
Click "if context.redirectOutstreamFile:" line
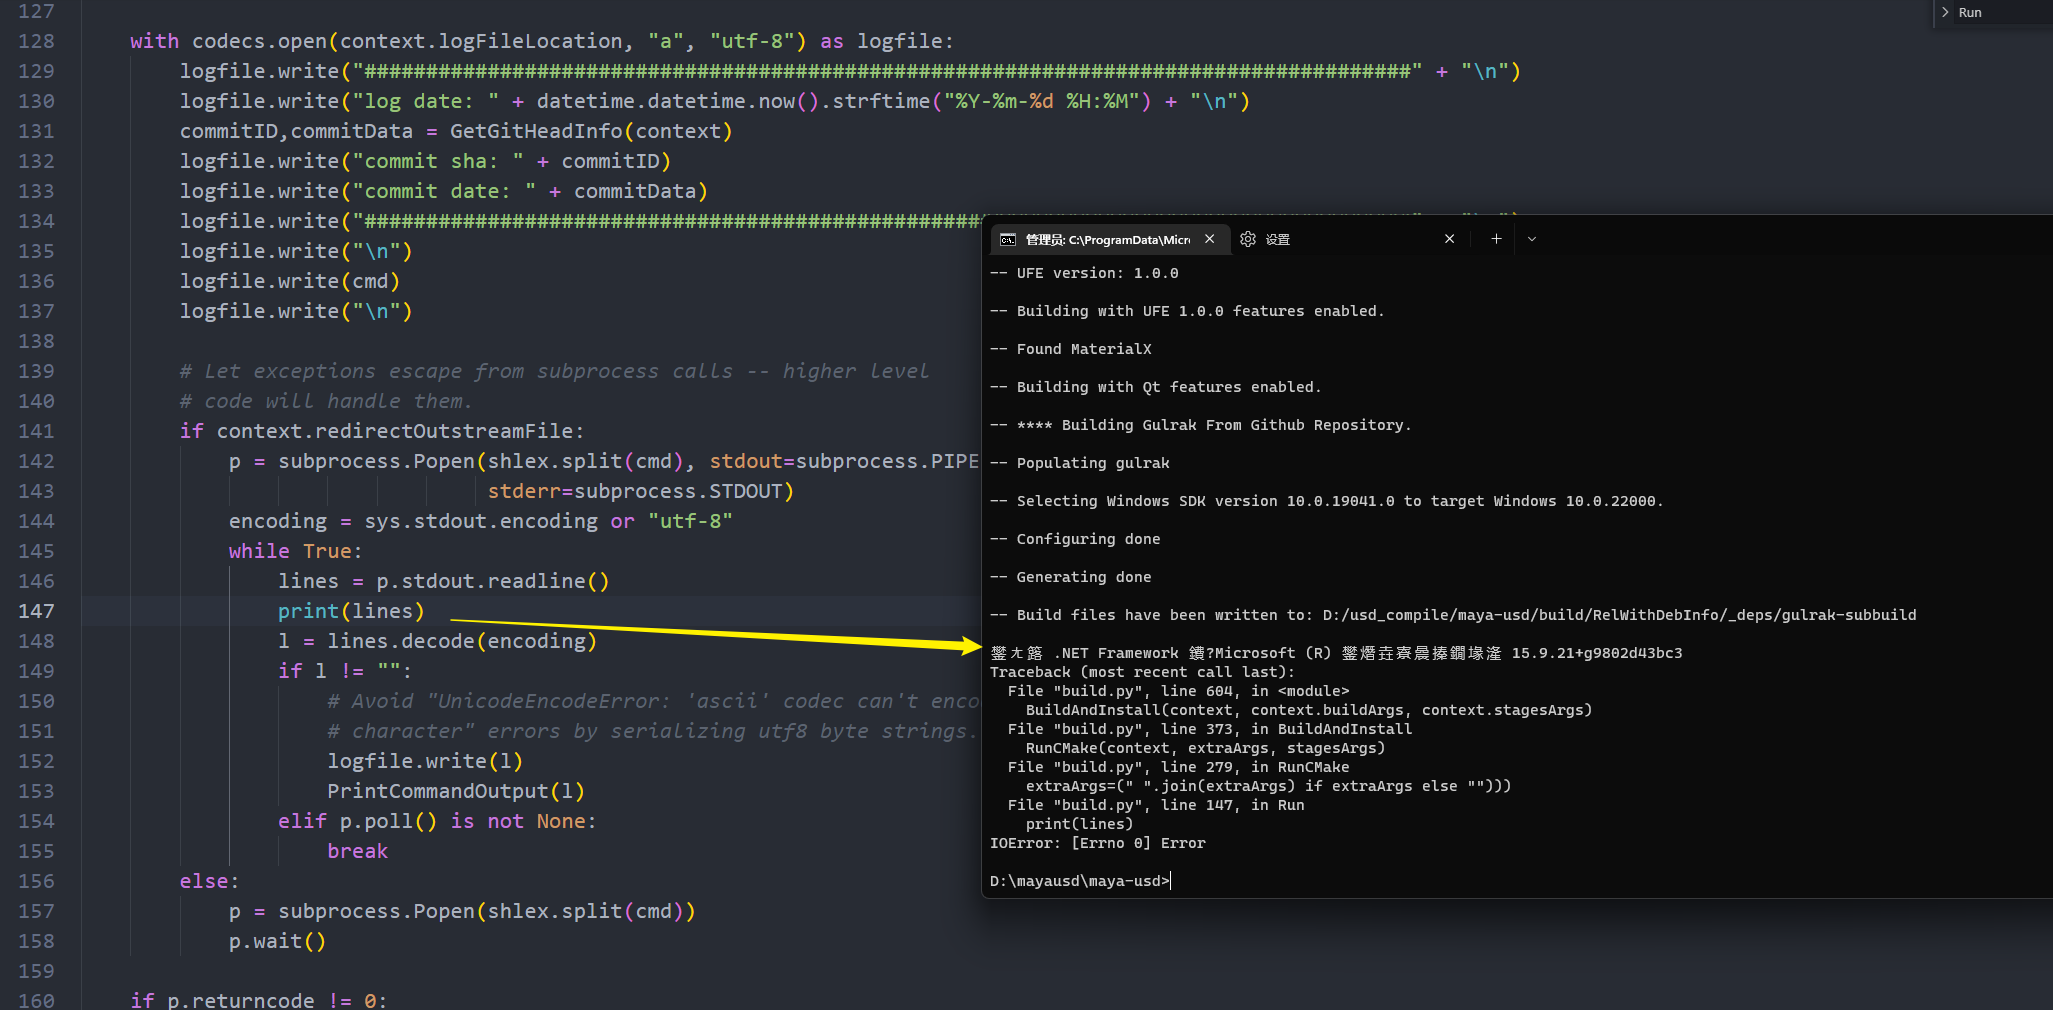pyautogui.click(x=382, y=431)
